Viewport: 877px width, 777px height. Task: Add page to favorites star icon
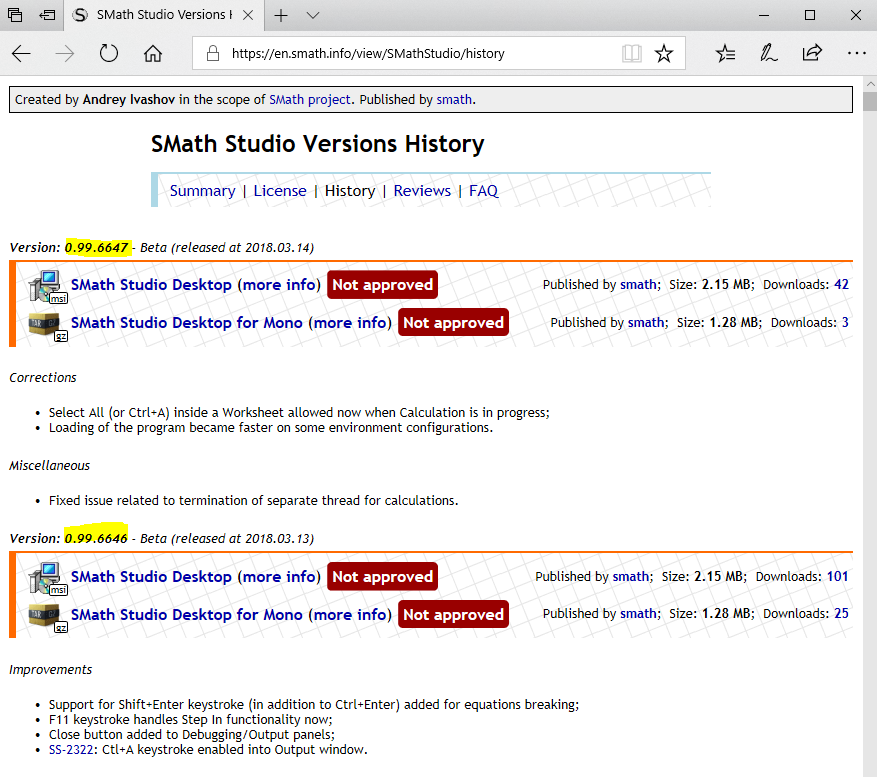(664, 54)
